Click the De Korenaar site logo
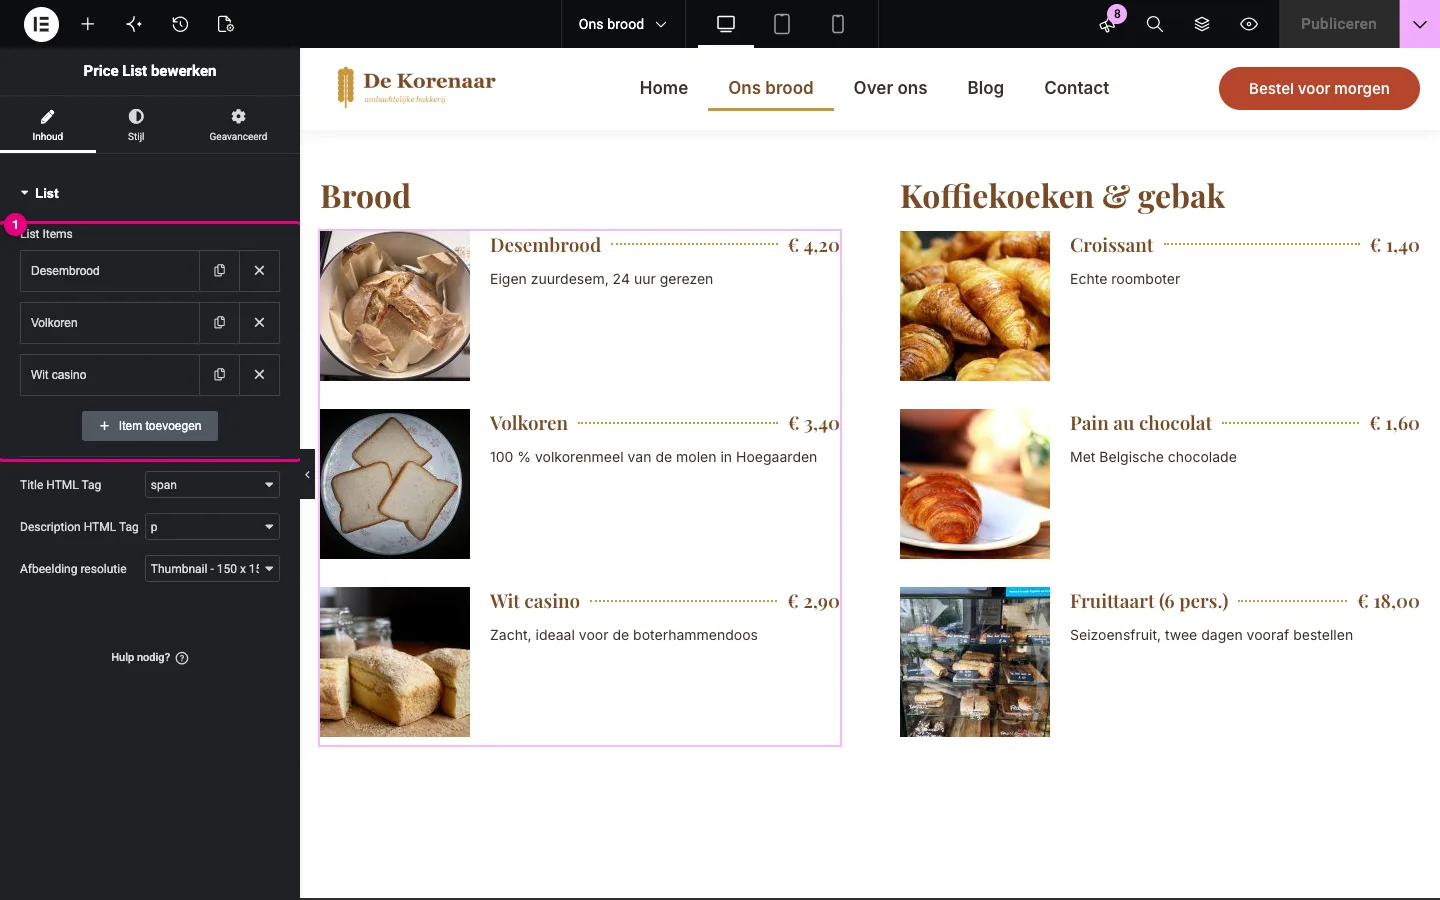1440x900 pixels. pyautogui.click(x=416, y=87)
